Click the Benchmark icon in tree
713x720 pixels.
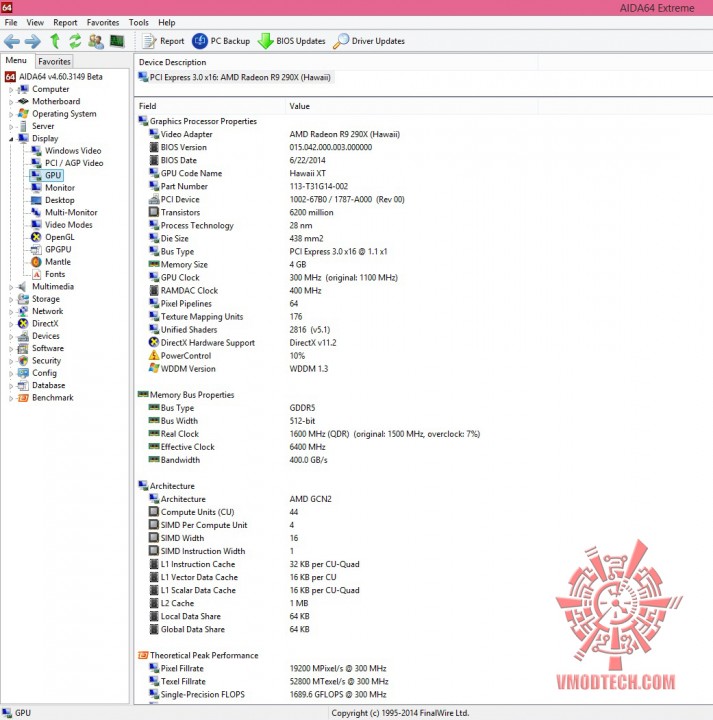click(x=23, y=398)
